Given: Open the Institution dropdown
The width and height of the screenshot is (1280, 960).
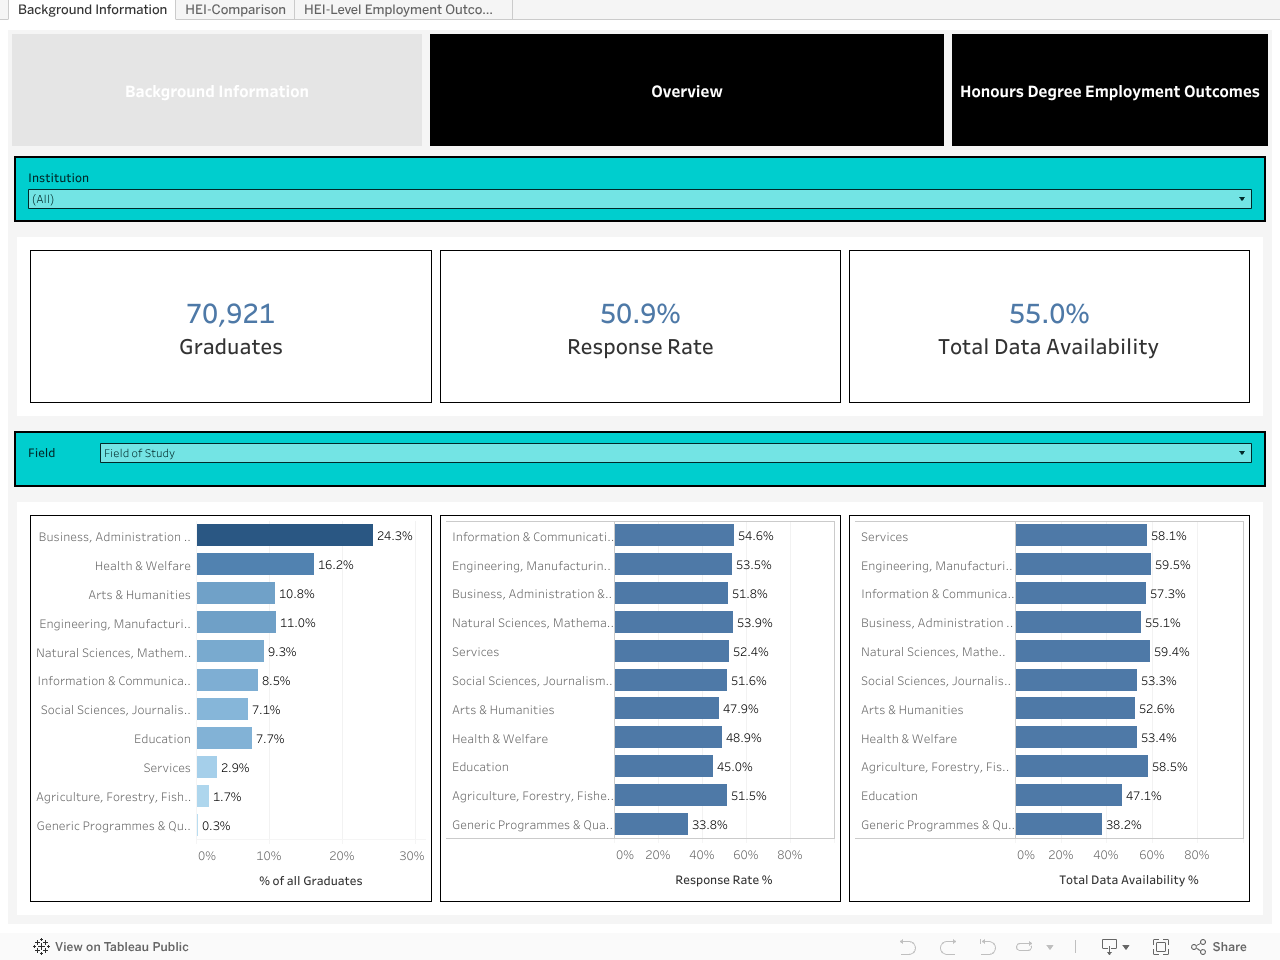Looking at the screenshot, I should pos(639,199).
